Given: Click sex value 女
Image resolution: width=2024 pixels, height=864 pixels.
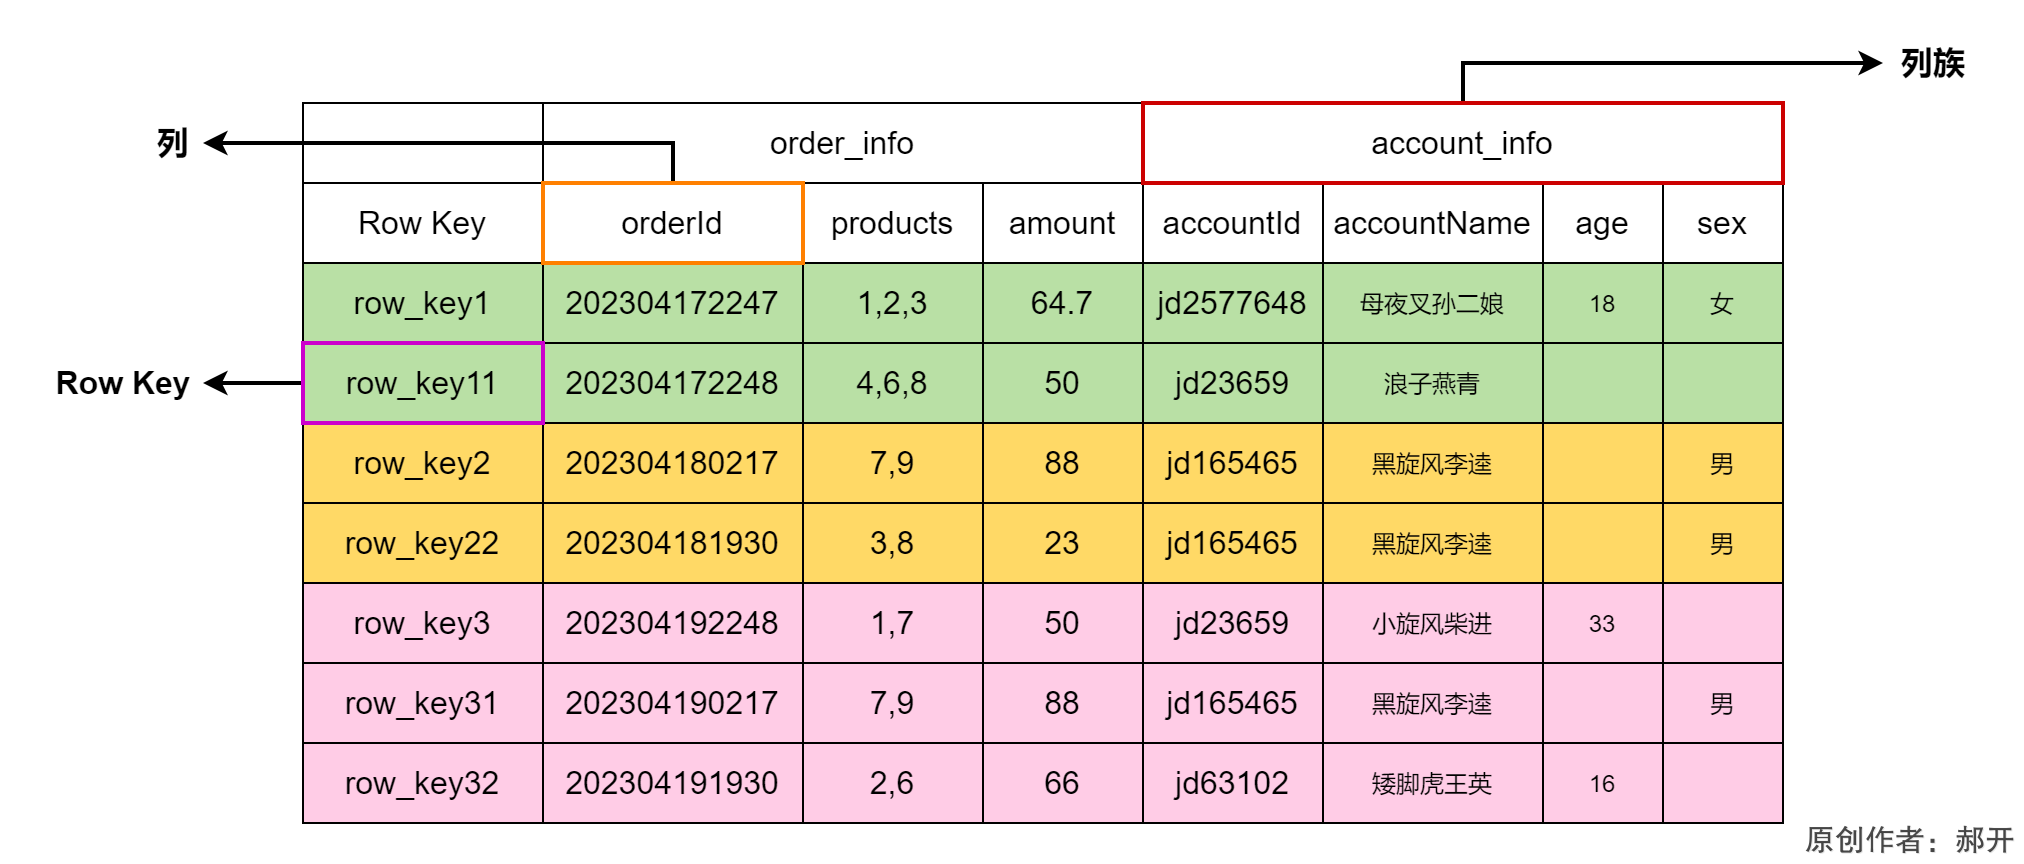Looking at the screenshot, I should pos(1722,303).
